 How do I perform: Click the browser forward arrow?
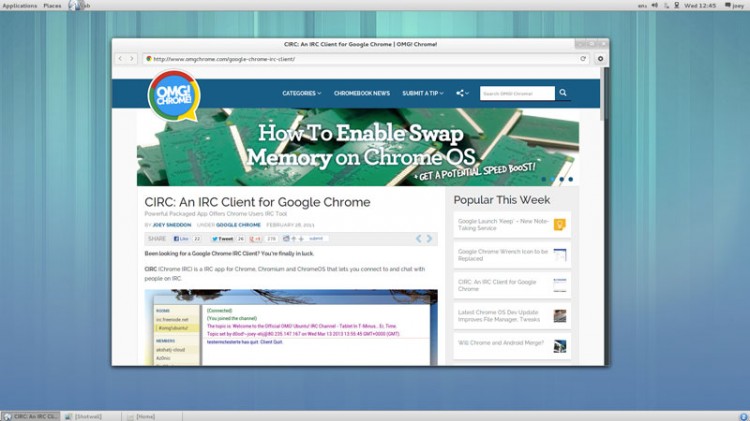coord(132,59)
